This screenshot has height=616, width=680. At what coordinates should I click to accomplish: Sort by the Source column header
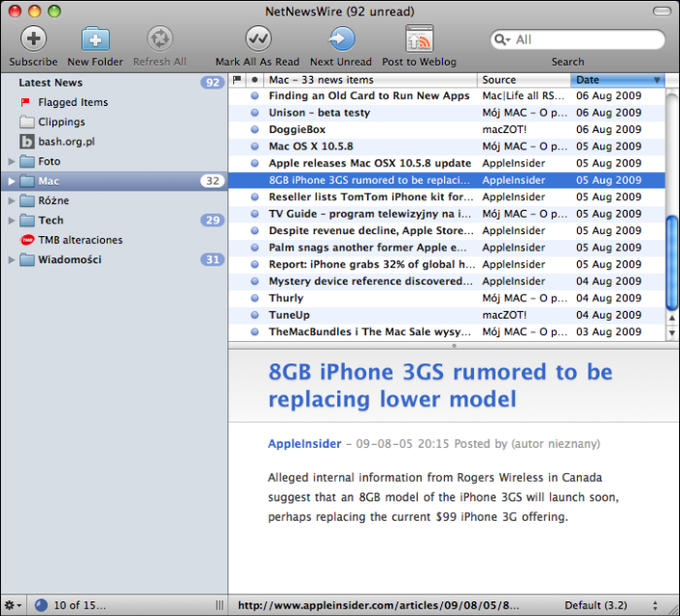point(523,80)
